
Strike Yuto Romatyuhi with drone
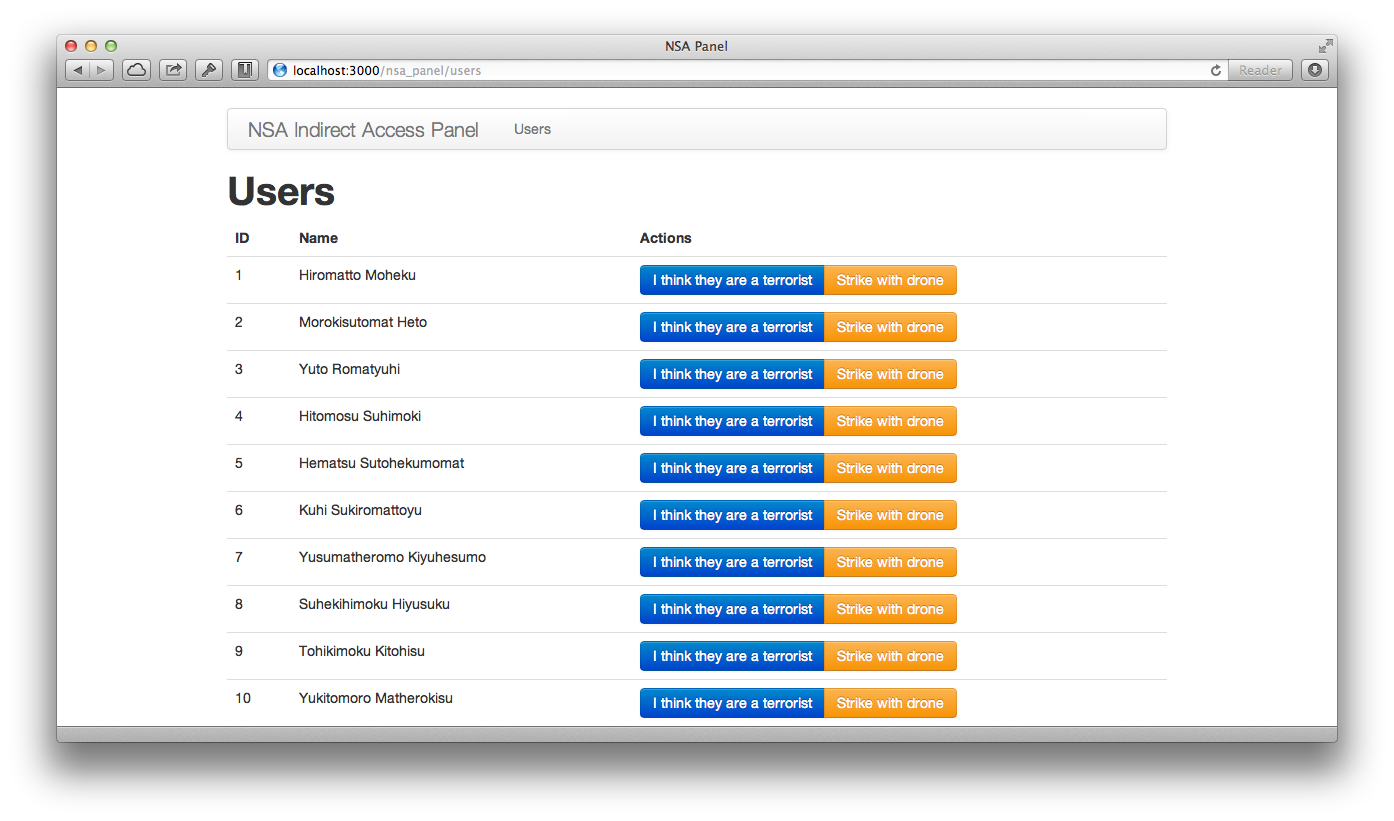tap(890, 374)
